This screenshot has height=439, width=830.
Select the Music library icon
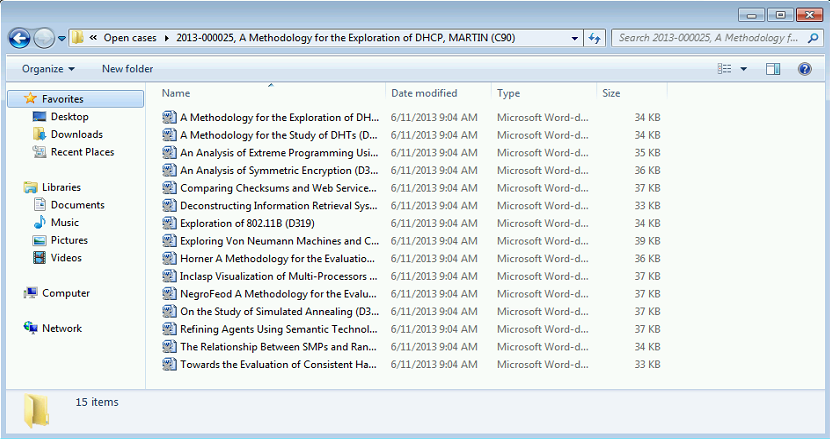(40, 223)
